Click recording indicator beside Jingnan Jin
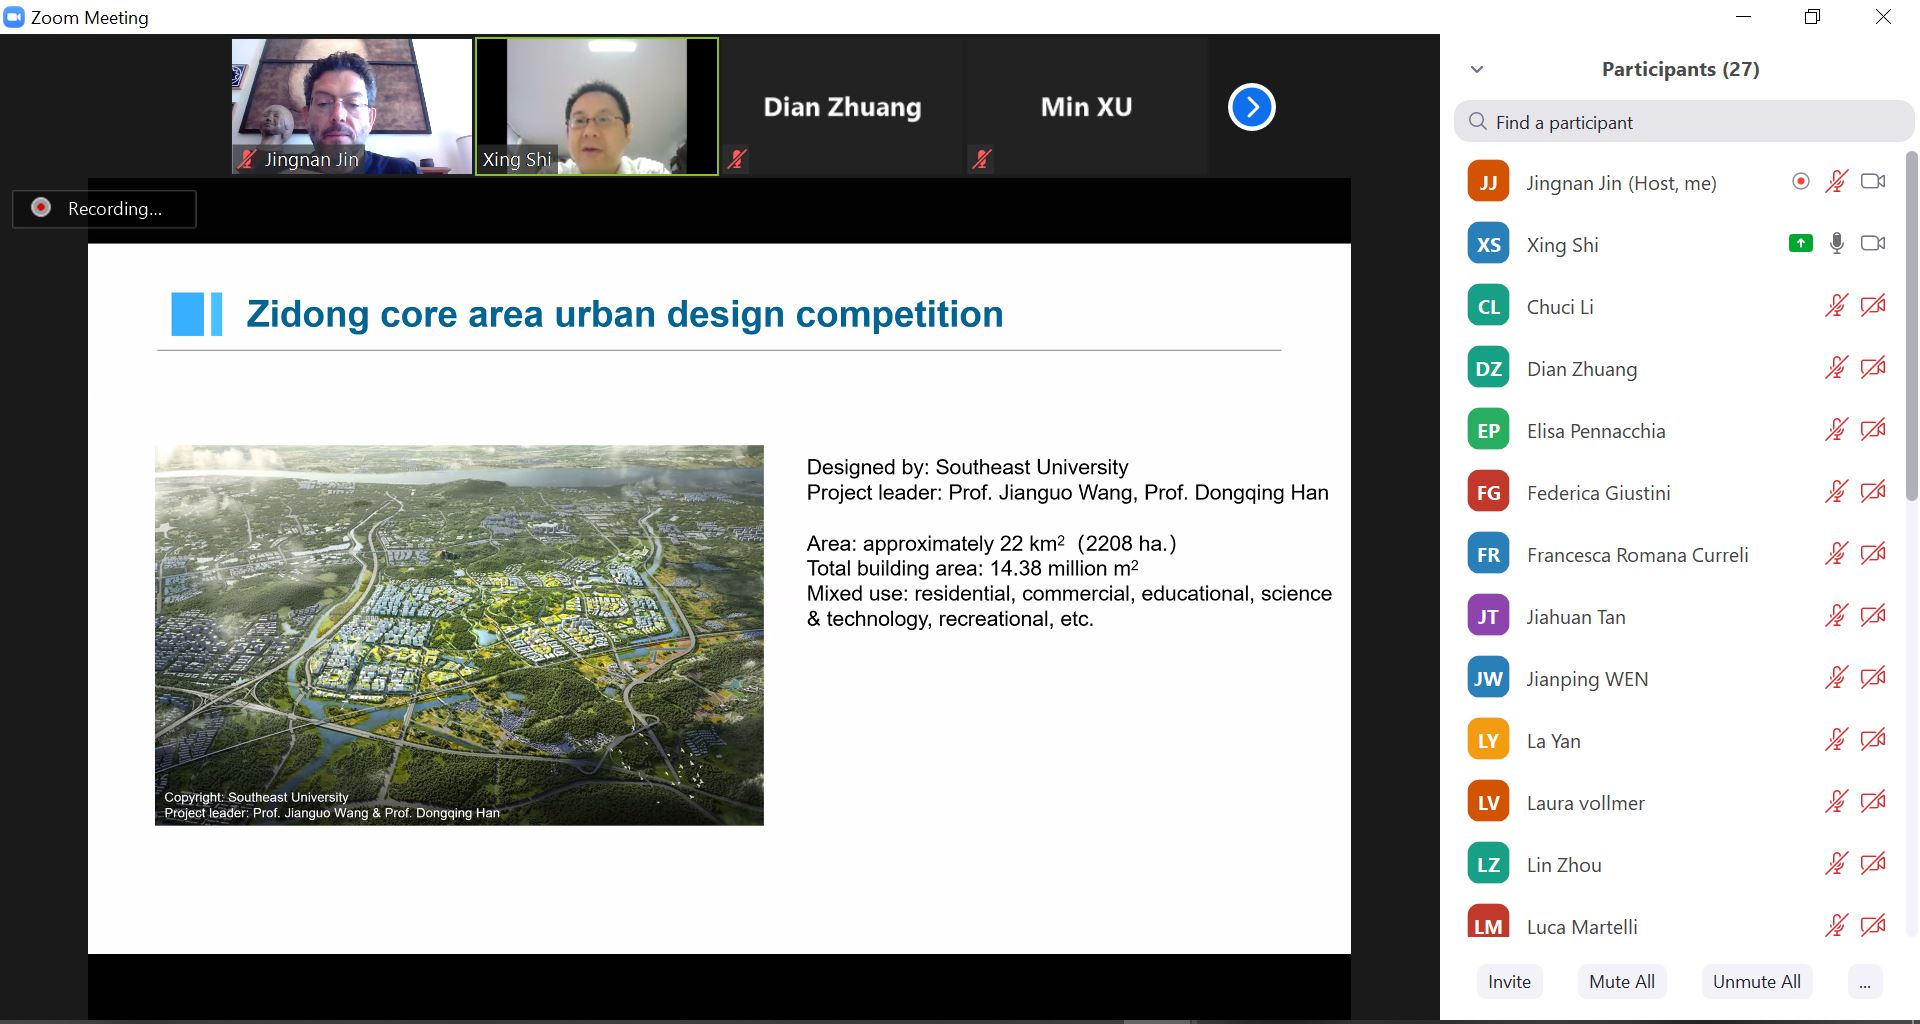1920x1024 pixels. [1800, 181]
